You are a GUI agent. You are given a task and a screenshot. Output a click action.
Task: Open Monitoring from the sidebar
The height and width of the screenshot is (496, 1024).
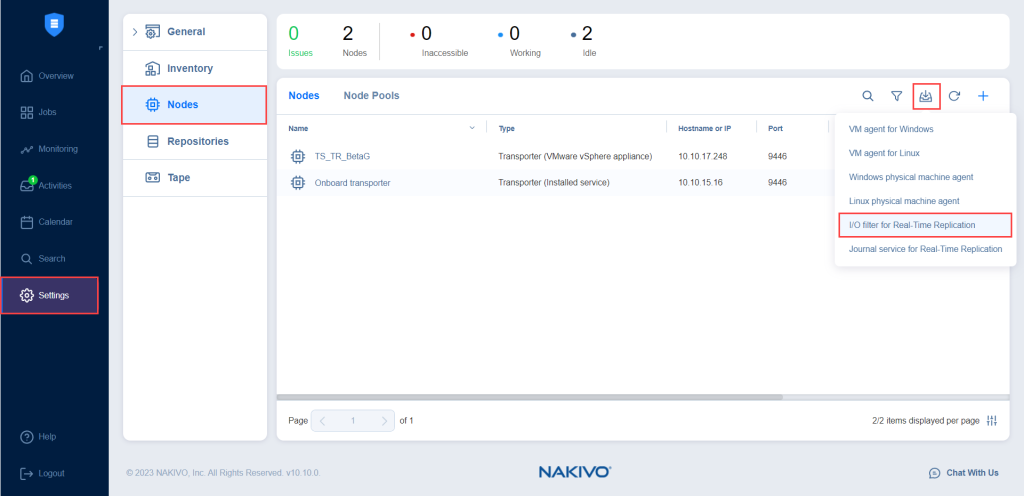click(x=49, y=149)
